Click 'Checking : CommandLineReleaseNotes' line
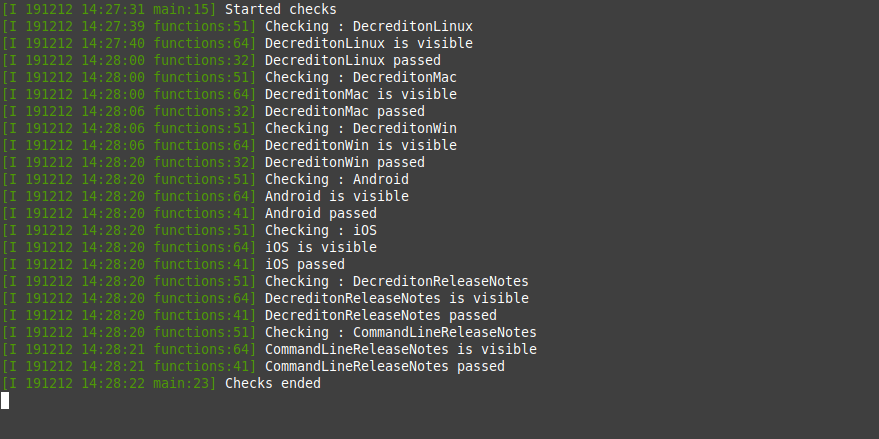This screenshot has height=439, width=879. click(401, 332)
